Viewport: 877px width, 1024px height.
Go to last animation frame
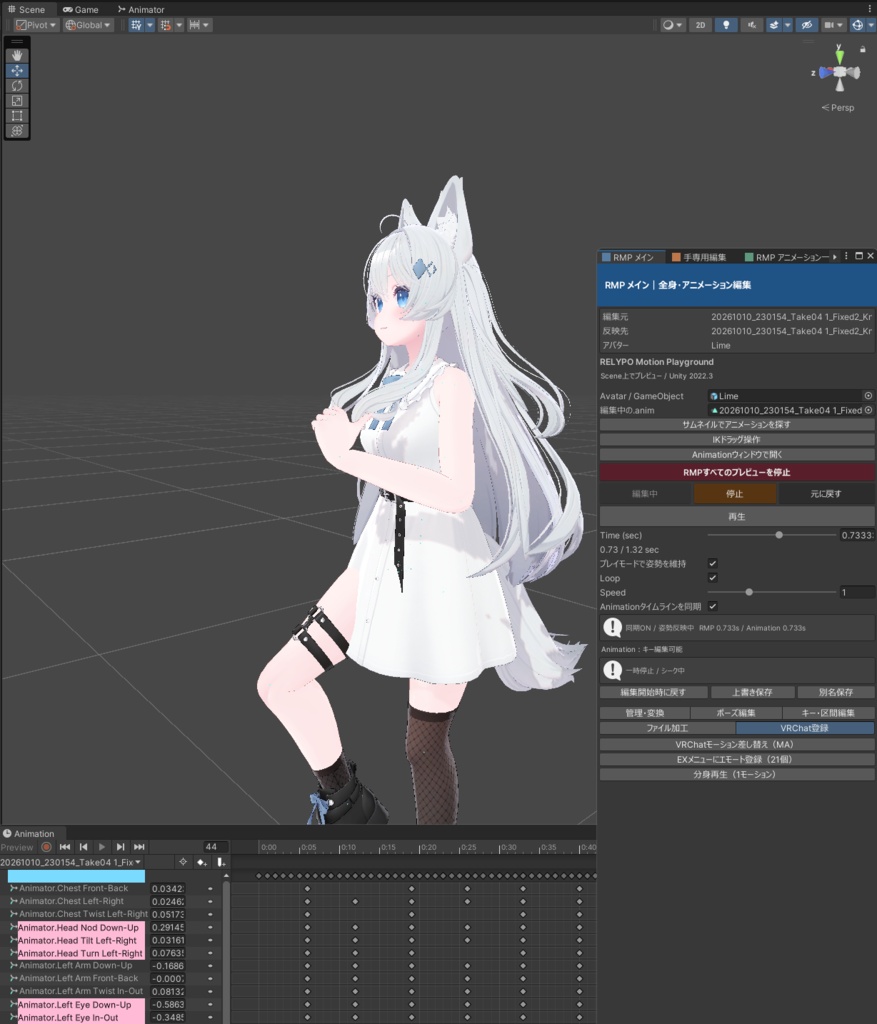coord(139,847)
